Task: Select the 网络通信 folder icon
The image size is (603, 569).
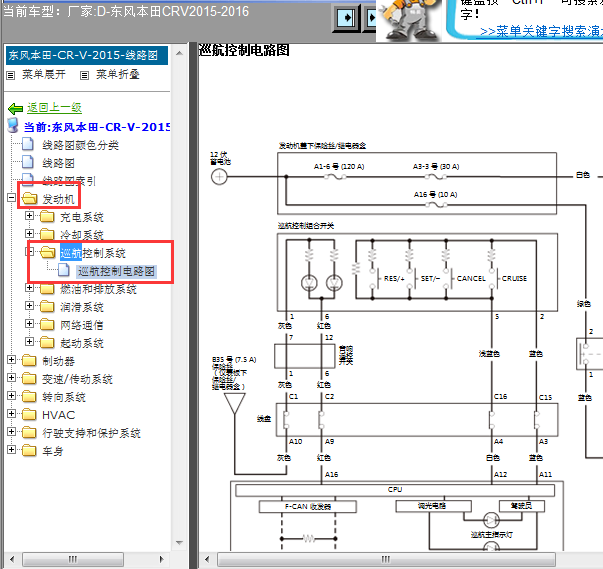Action: coord(47,324)
